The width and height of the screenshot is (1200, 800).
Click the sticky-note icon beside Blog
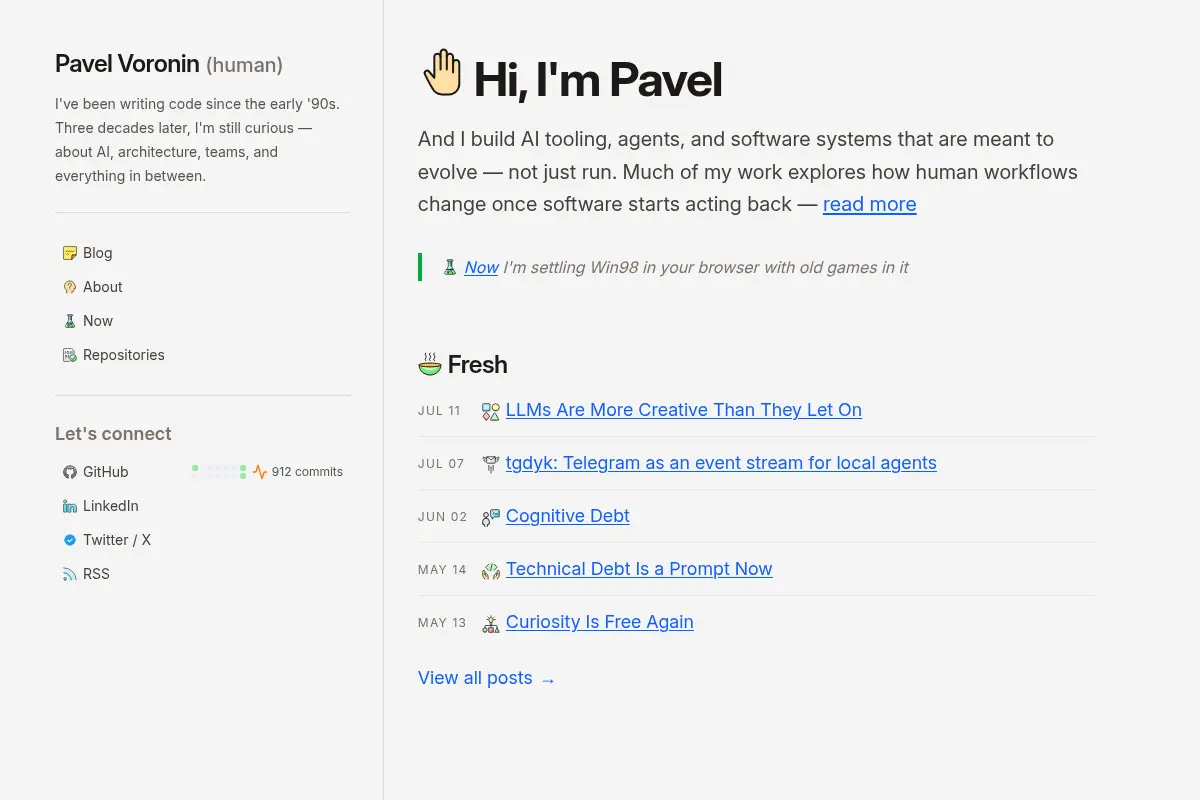pyautogui.click(x=69, y=253)
